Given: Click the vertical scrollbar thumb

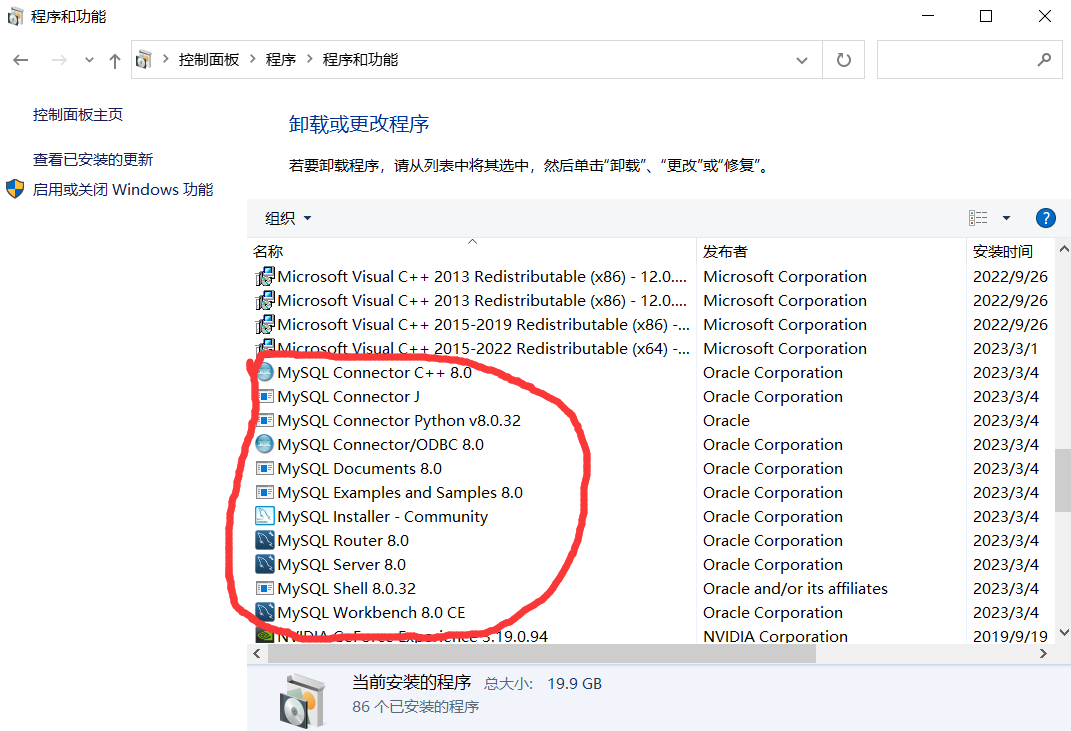Looking at the screenshot, I should click(x=1063, y=480).
